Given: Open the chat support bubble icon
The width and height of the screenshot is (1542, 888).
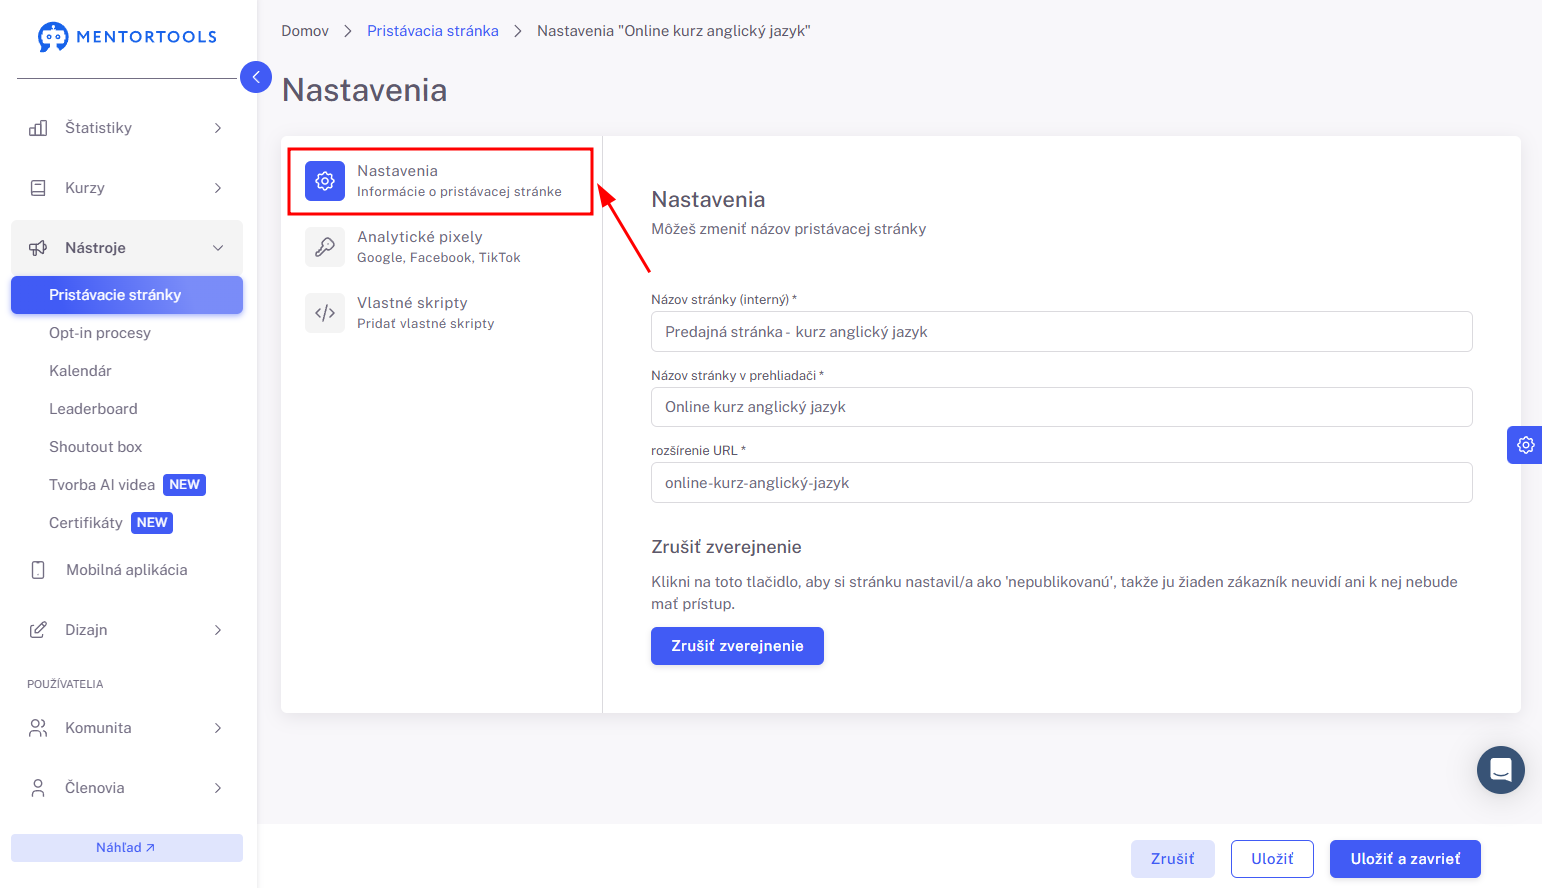Looking at the screenshot, I should click(x=1500, y=770).
